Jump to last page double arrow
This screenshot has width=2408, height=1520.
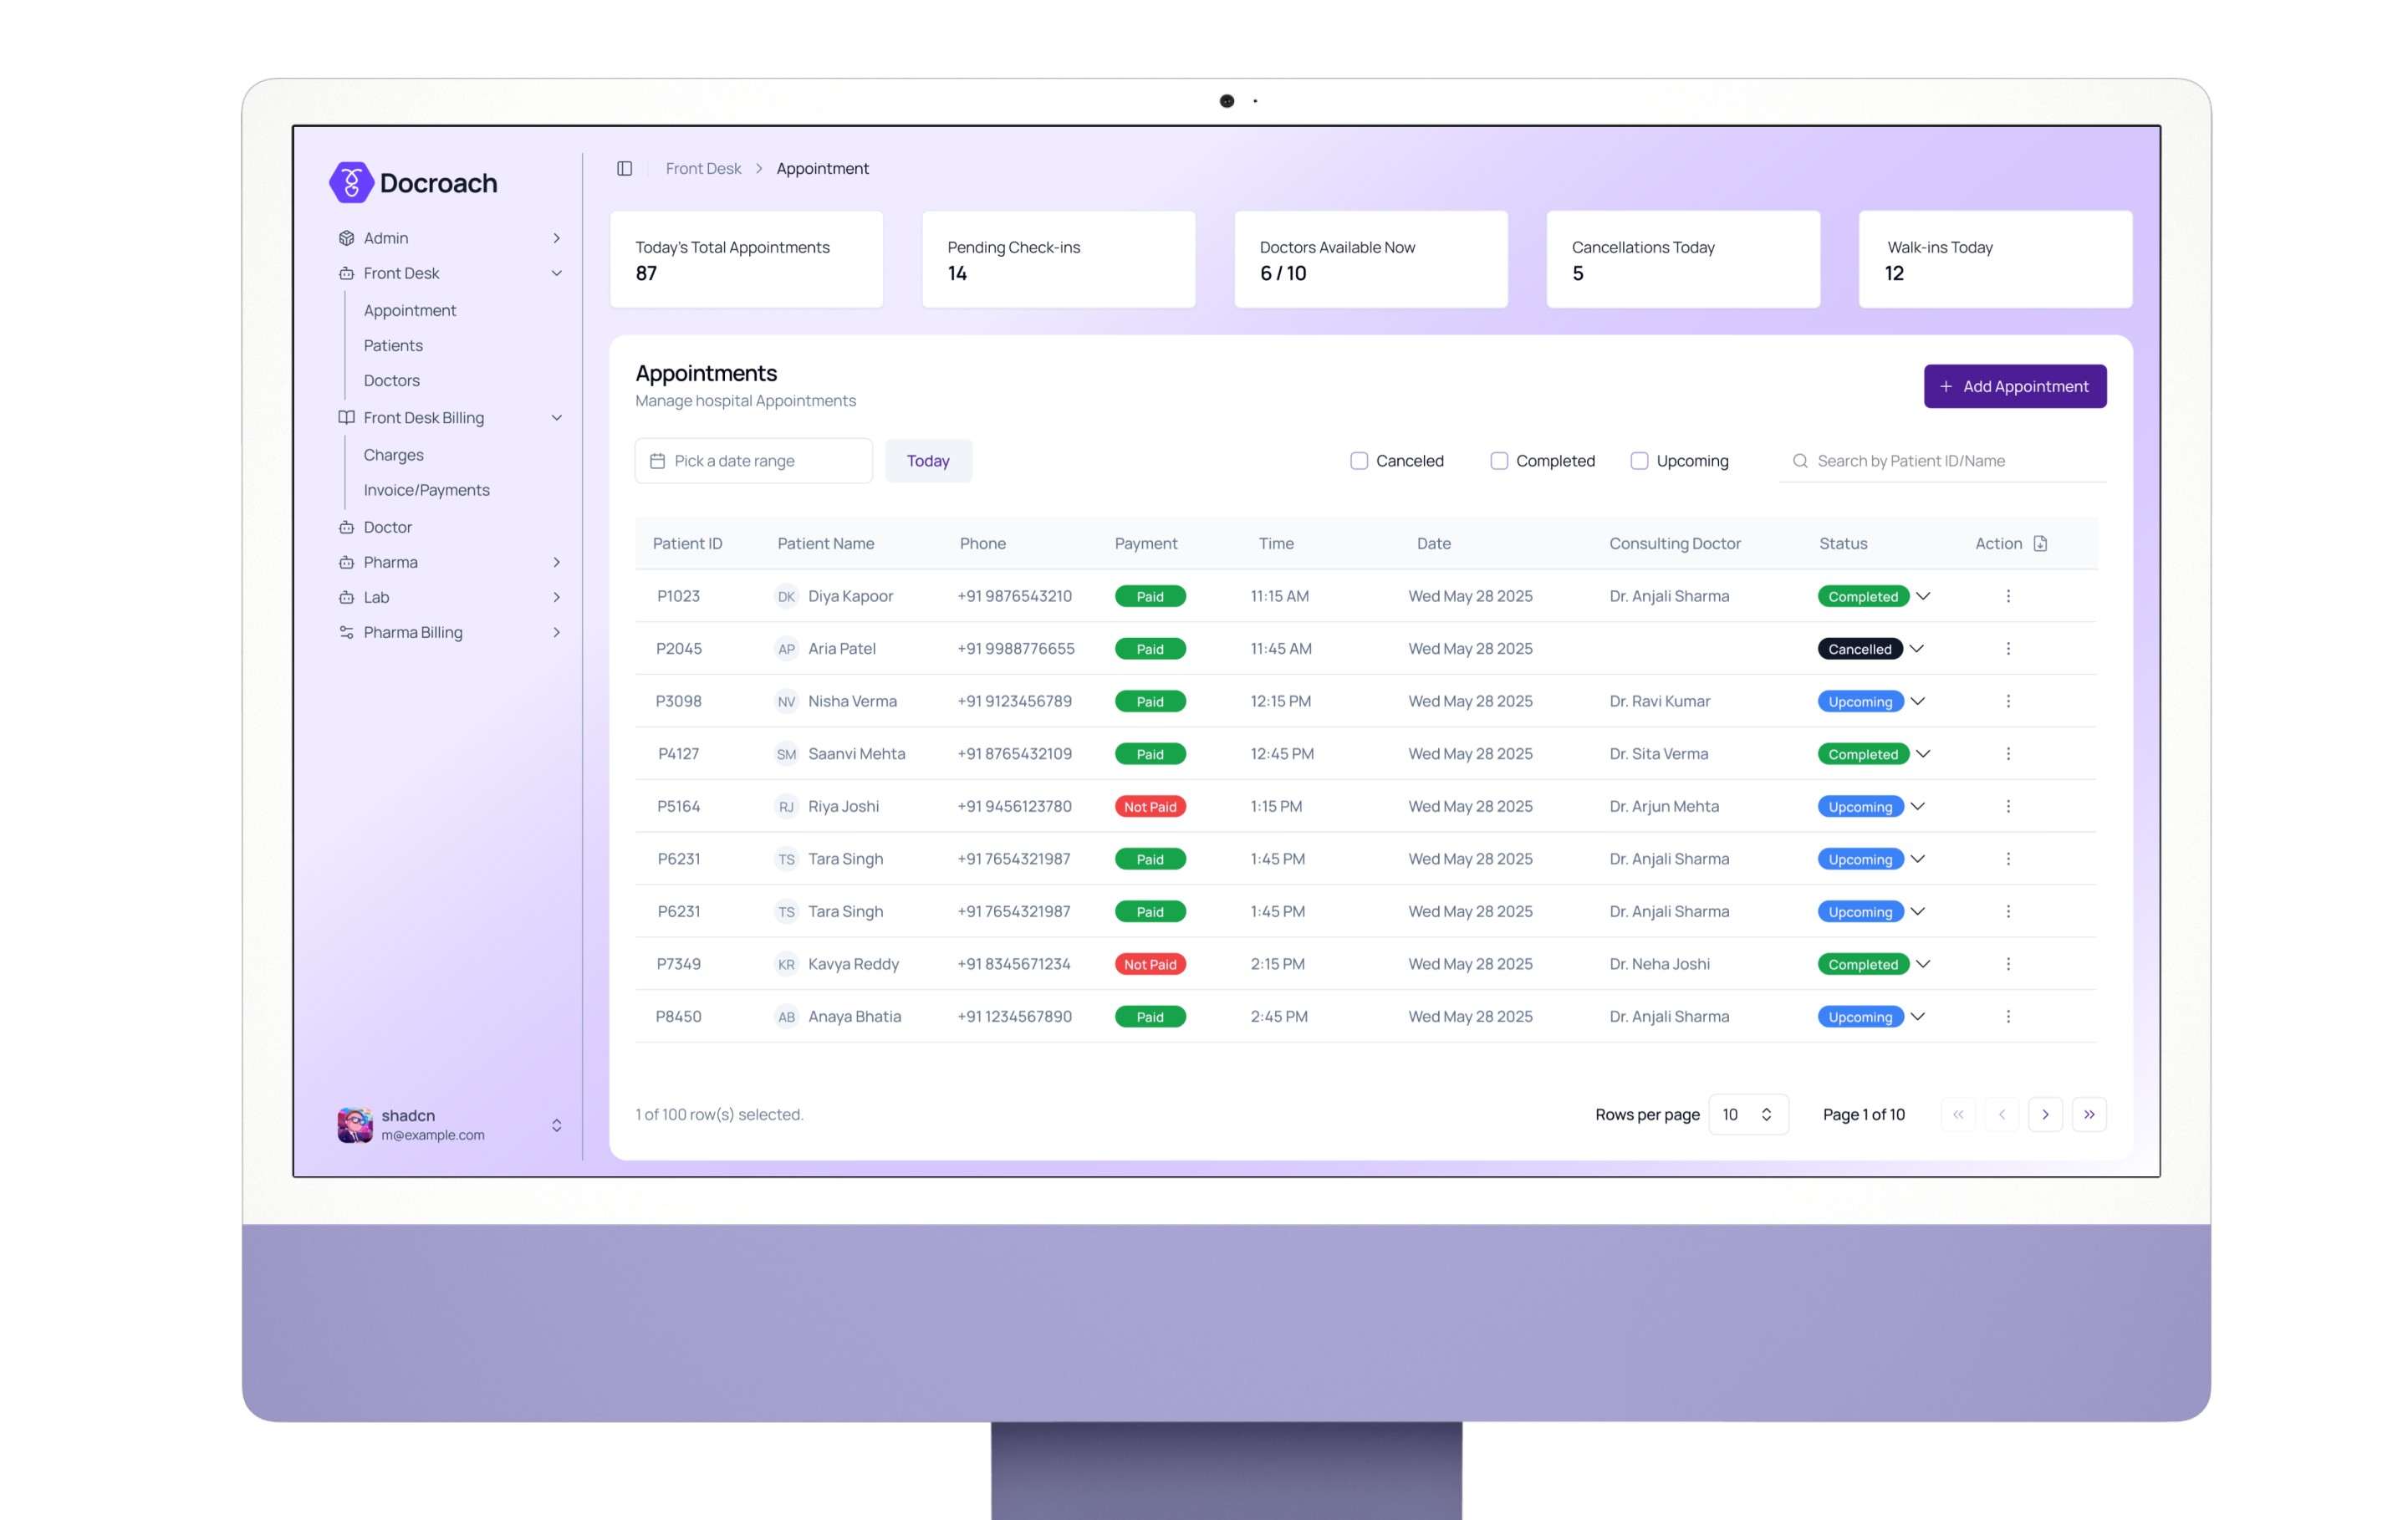tap(2089, 1114)
